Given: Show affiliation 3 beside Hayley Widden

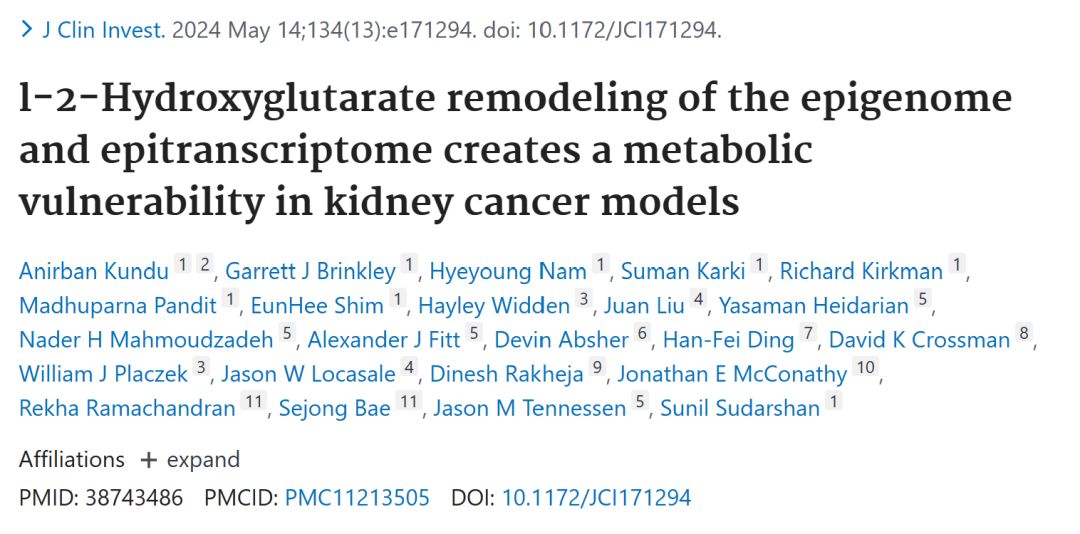Looking at the screenshot, I should pos(584,298).
